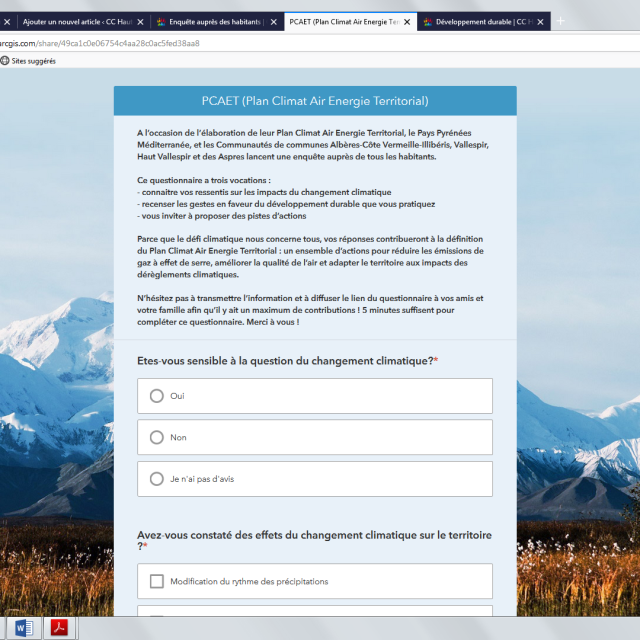Open Microsoft Word from the taskbar
The height and width of the screenshot is (640, 640).
click(x=24, y=628)
